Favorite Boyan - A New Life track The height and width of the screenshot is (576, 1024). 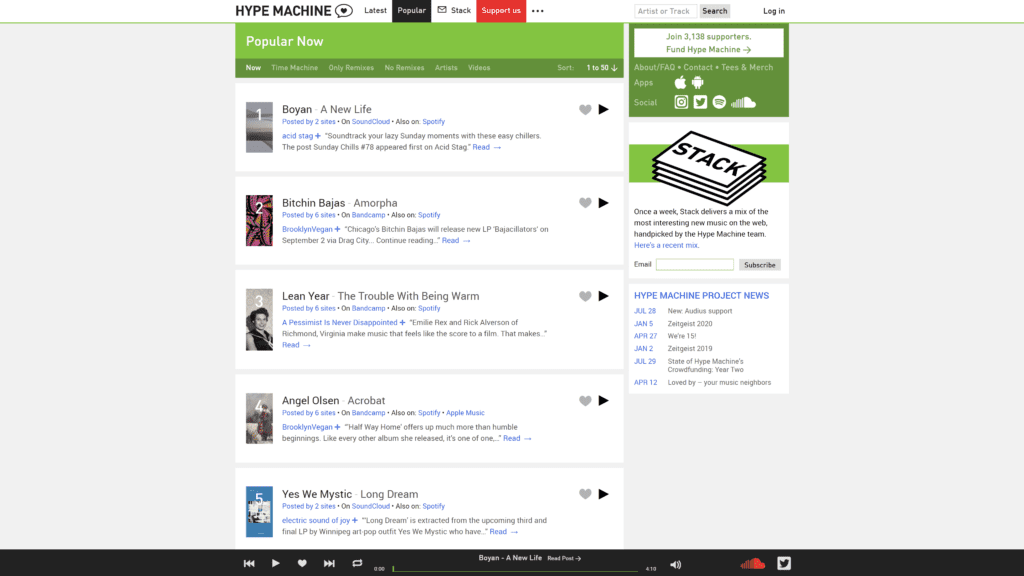[585, 110]
